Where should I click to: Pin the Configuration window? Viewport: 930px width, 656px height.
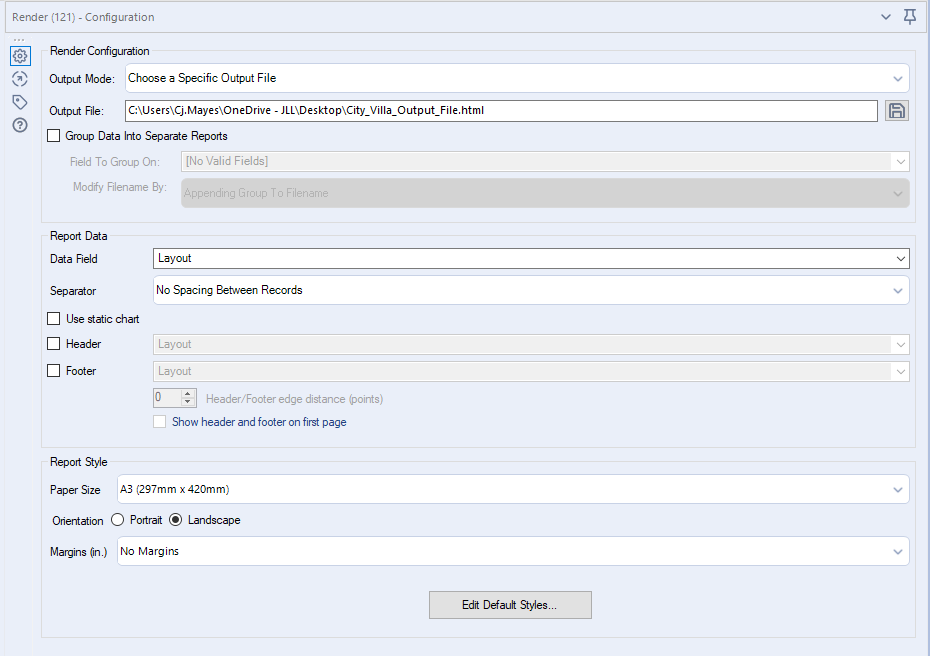(909, 17)
